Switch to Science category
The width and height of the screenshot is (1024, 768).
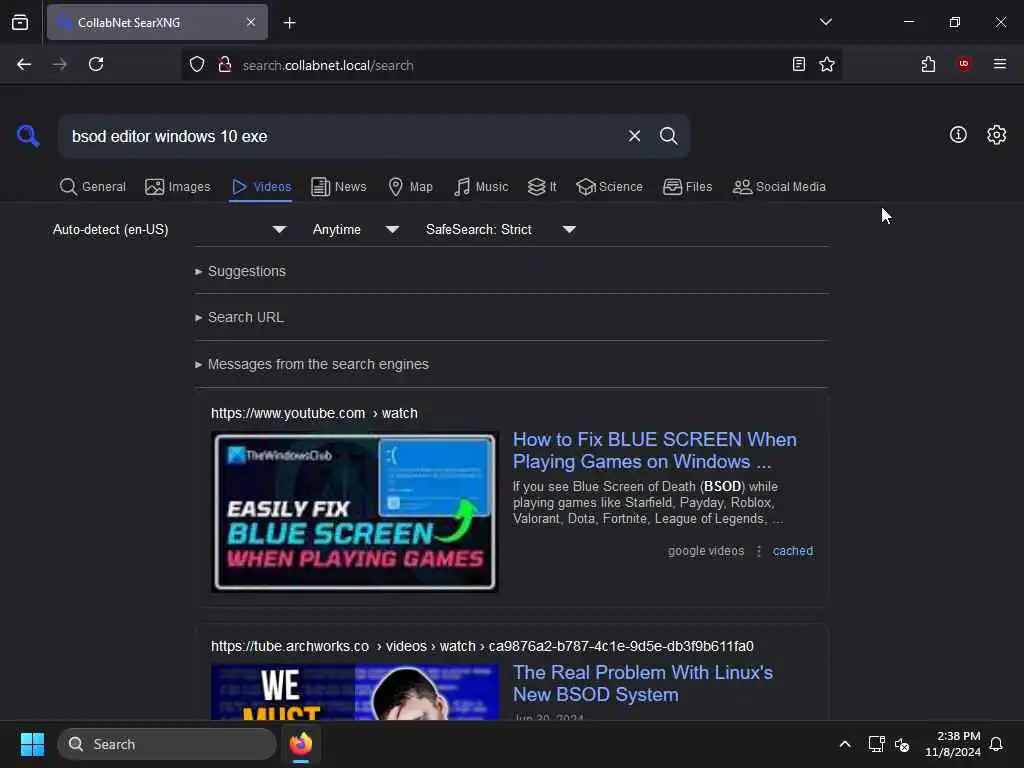click(x=609, y=187)
